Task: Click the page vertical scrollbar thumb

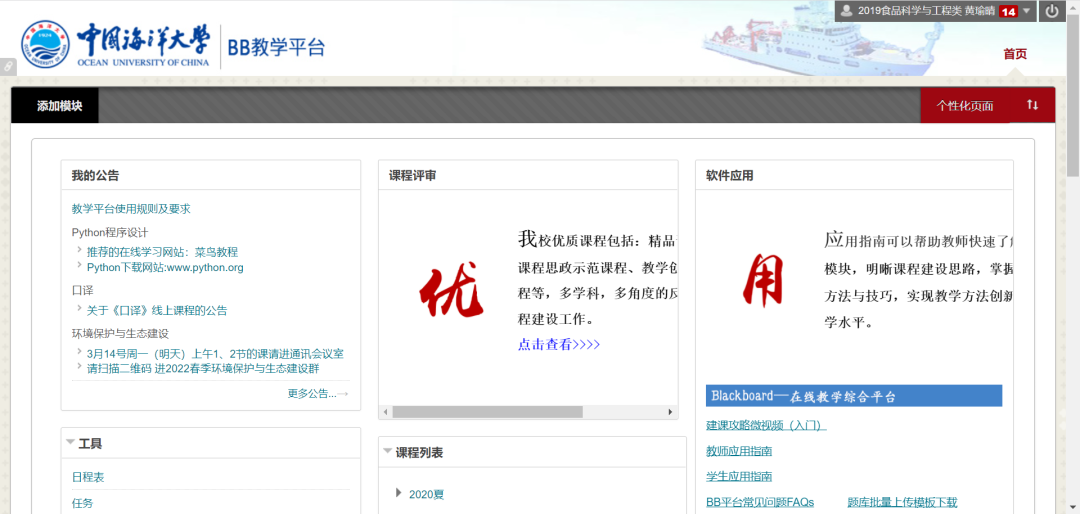Action: (x=1072, y=96)
